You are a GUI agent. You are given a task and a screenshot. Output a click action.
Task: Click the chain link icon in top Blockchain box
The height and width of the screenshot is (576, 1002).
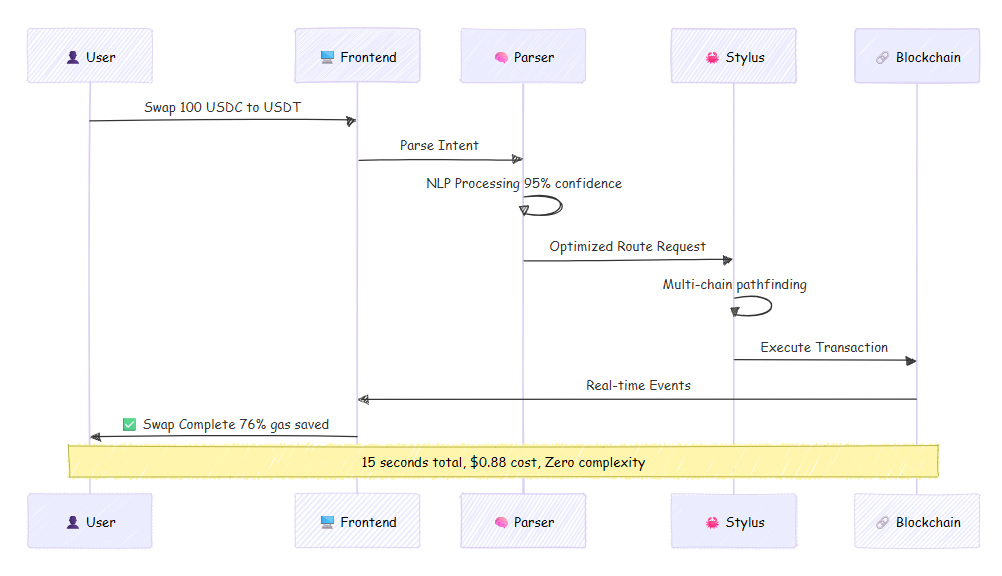point(882,57)
